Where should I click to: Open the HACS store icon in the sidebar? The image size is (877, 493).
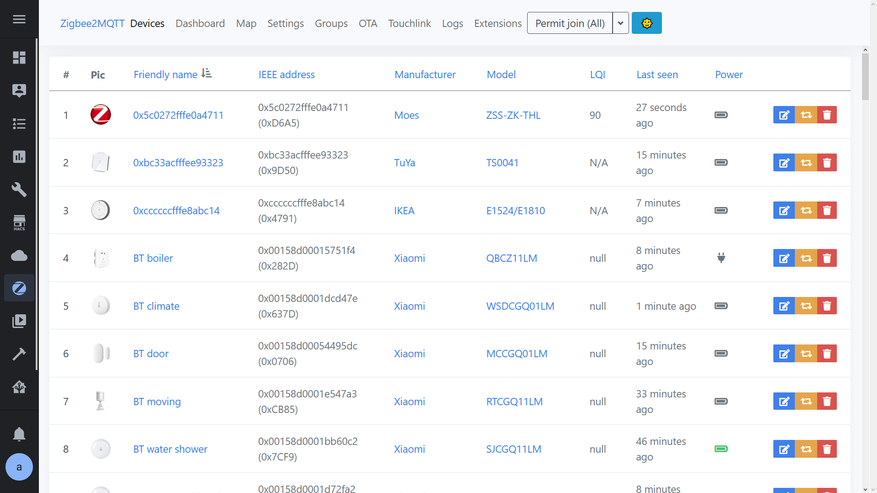[x=19, y=223]
